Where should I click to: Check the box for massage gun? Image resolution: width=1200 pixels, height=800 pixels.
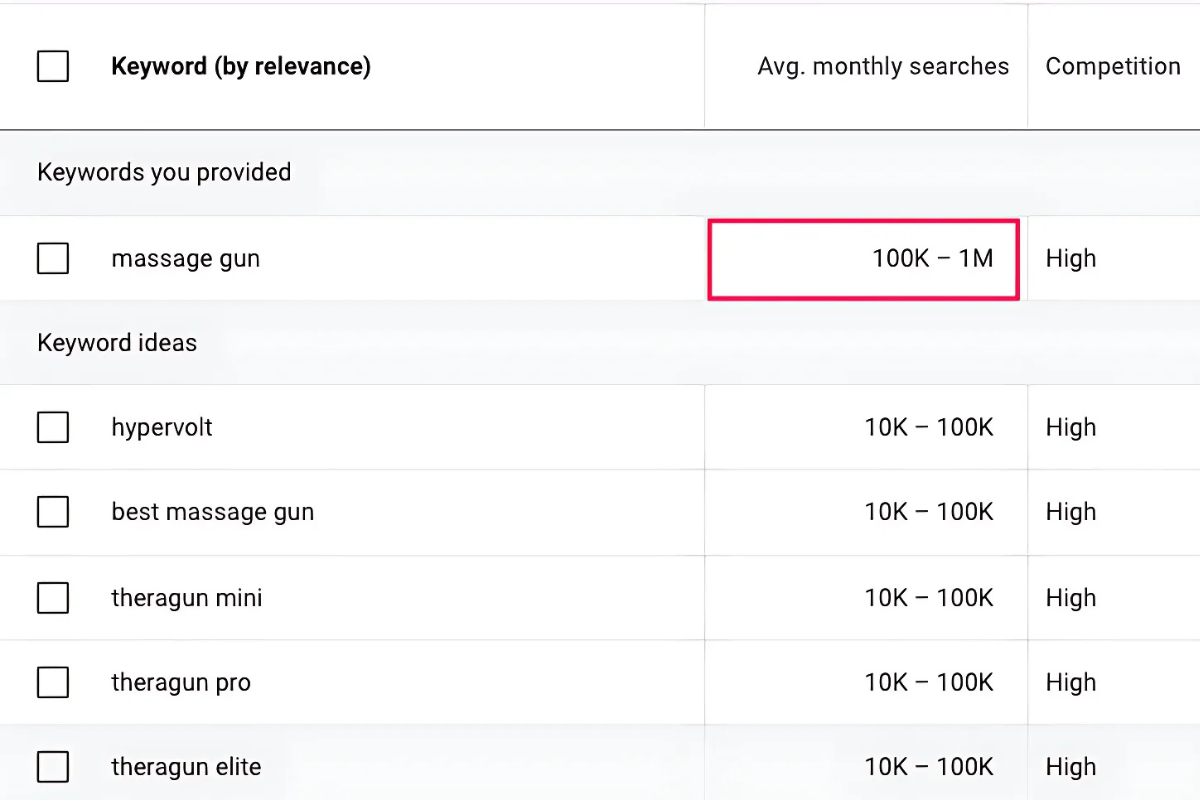point(53,259)
